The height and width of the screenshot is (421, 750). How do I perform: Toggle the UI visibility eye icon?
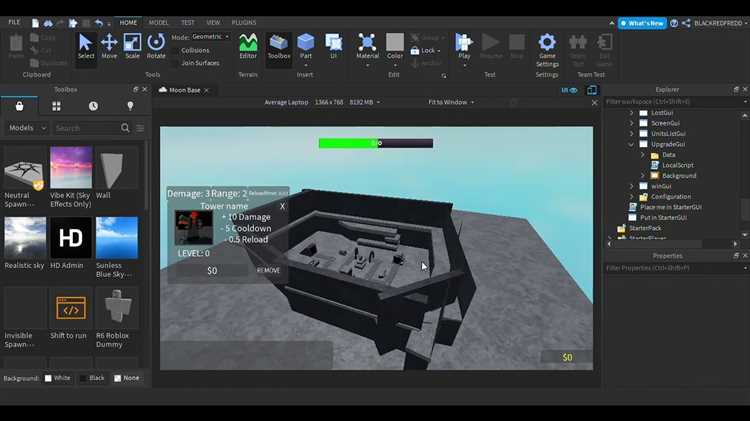pos(569,90)
